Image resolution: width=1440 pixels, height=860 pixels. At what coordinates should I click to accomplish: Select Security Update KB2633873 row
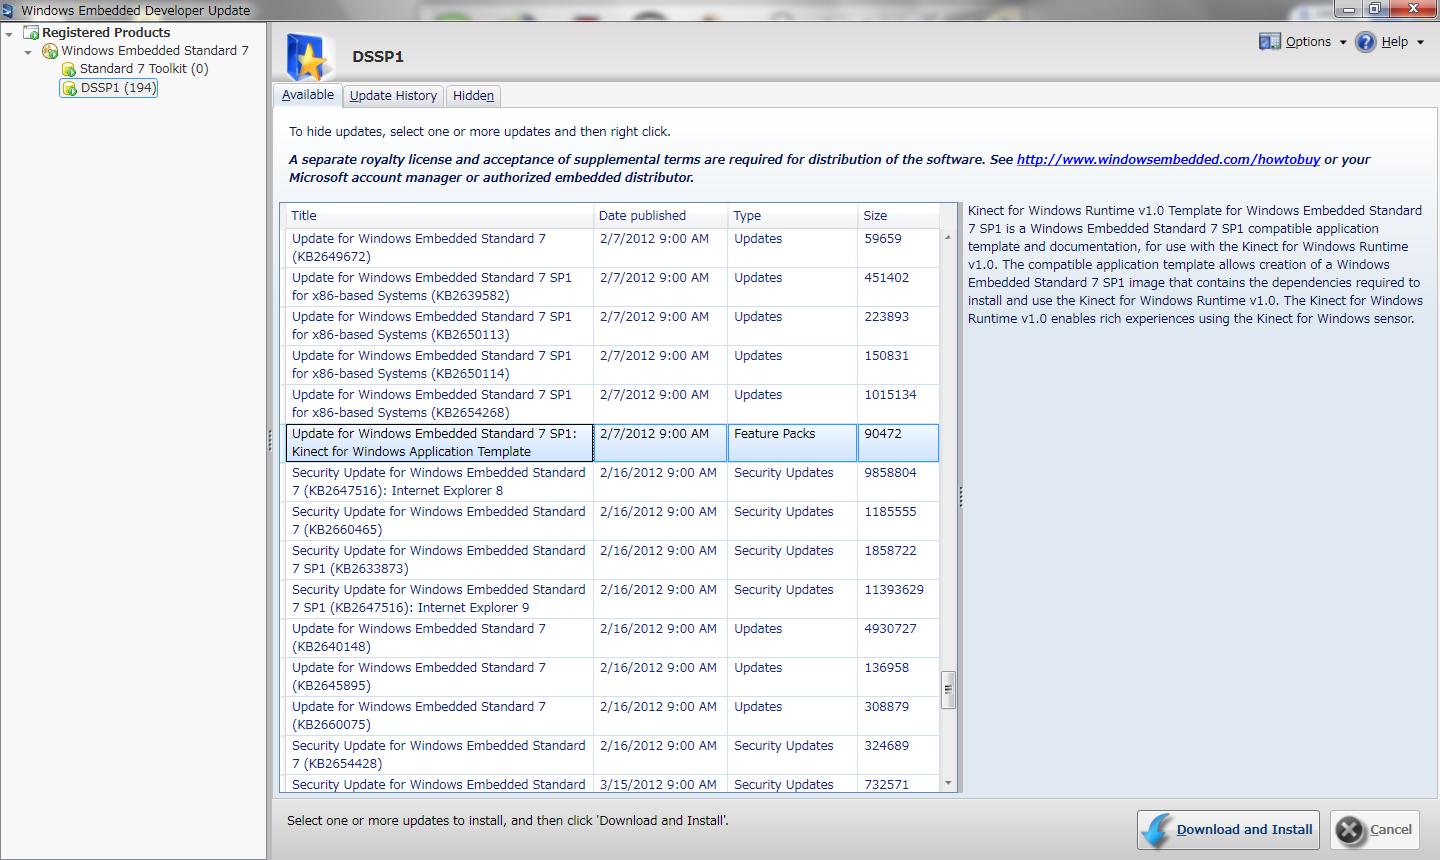tap(612, 560)
